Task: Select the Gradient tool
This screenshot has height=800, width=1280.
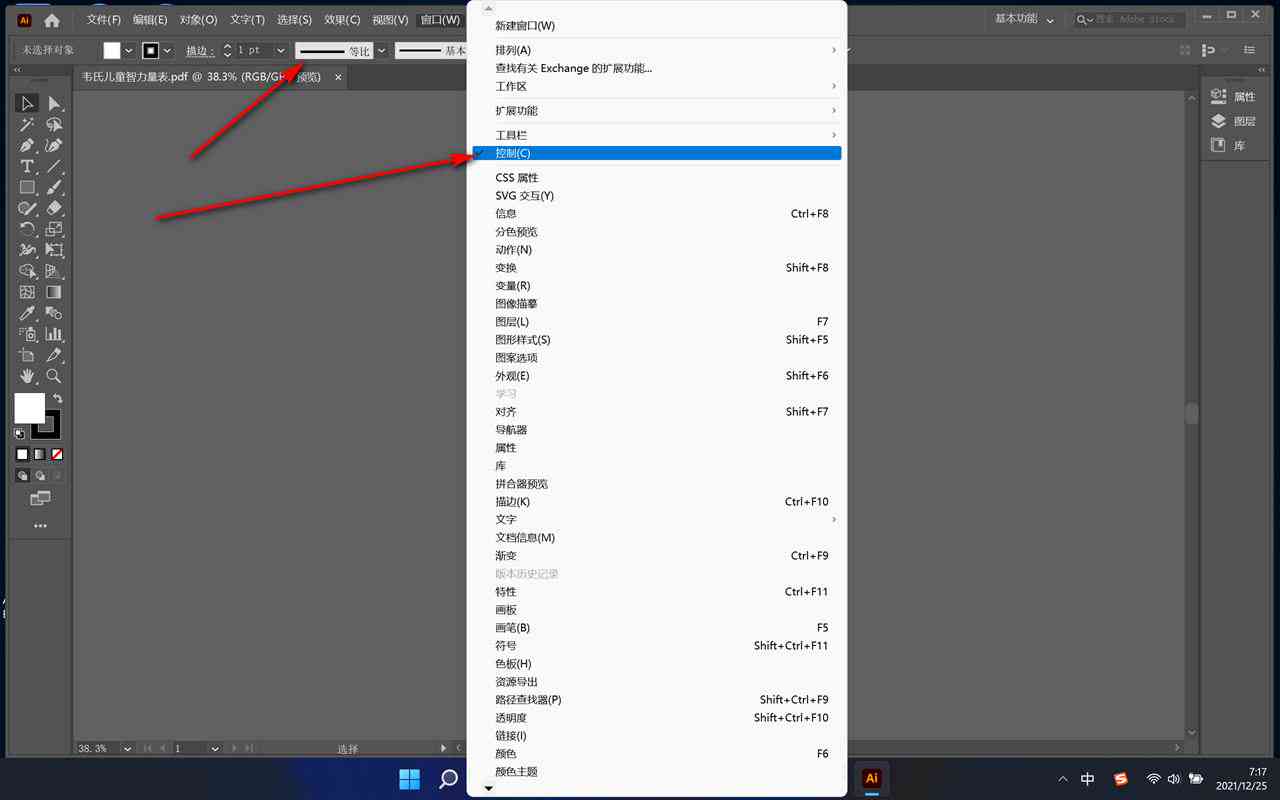Action: pos(54,293)
